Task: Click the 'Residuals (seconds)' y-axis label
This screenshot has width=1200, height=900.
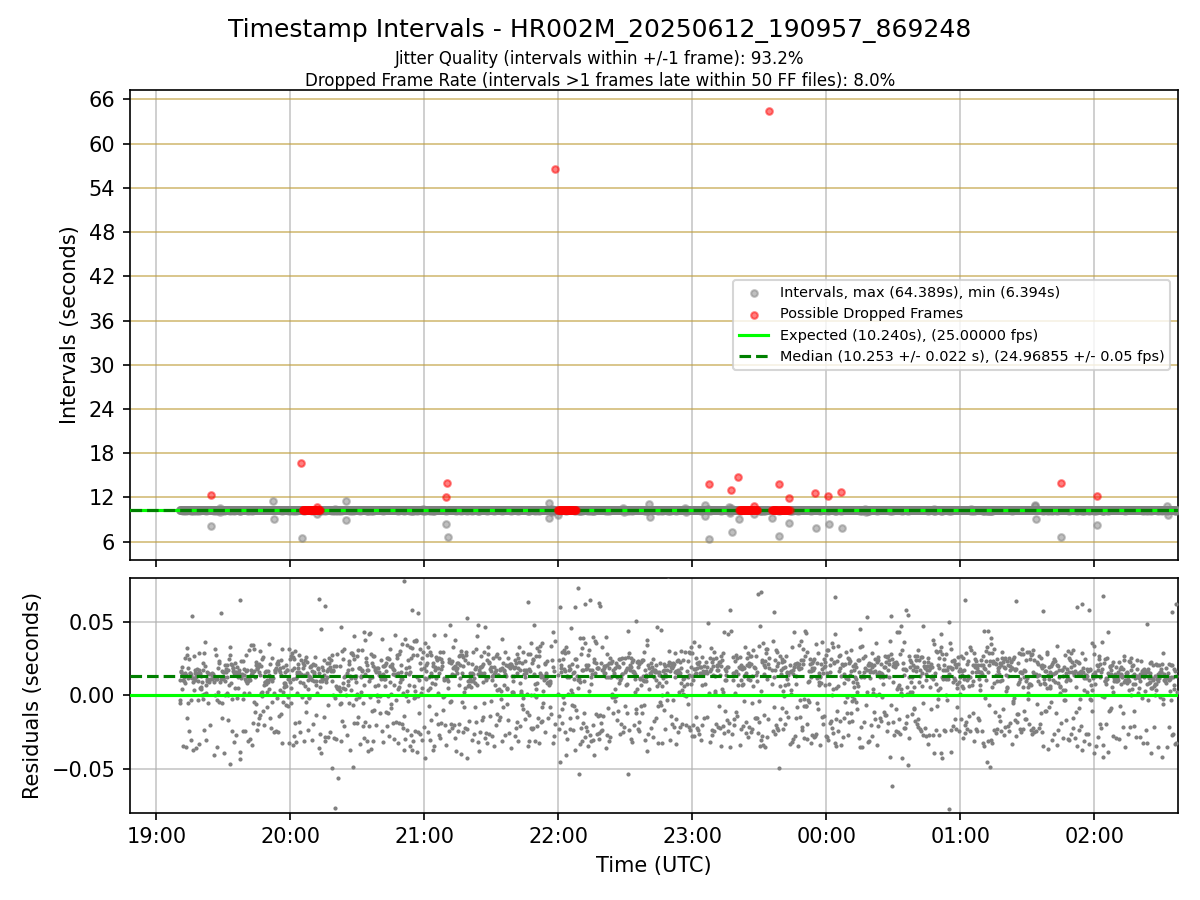Action: pos(31,695)
